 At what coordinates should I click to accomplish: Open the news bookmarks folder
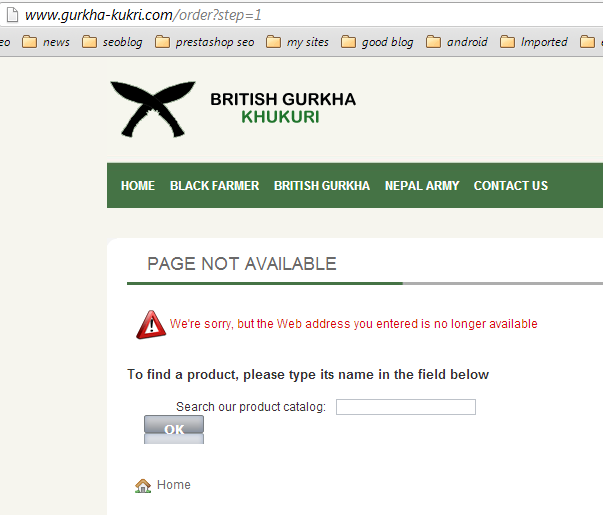[46, 42]
